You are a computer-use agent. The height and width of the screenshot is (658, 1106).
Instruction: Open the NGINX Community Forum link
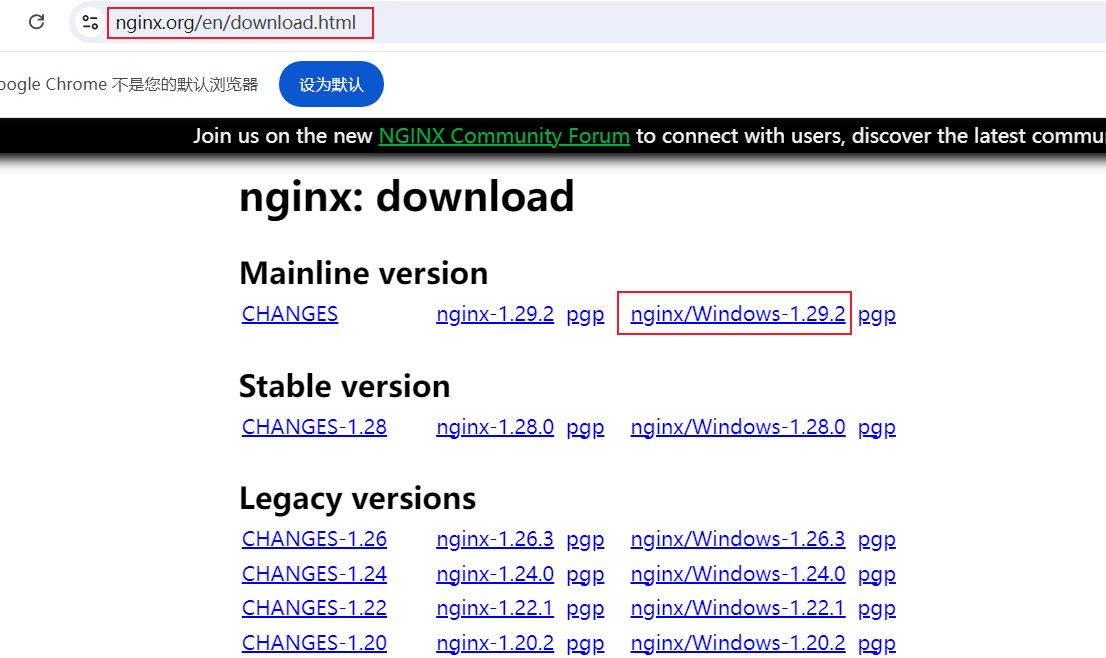[x=503, y=136]
